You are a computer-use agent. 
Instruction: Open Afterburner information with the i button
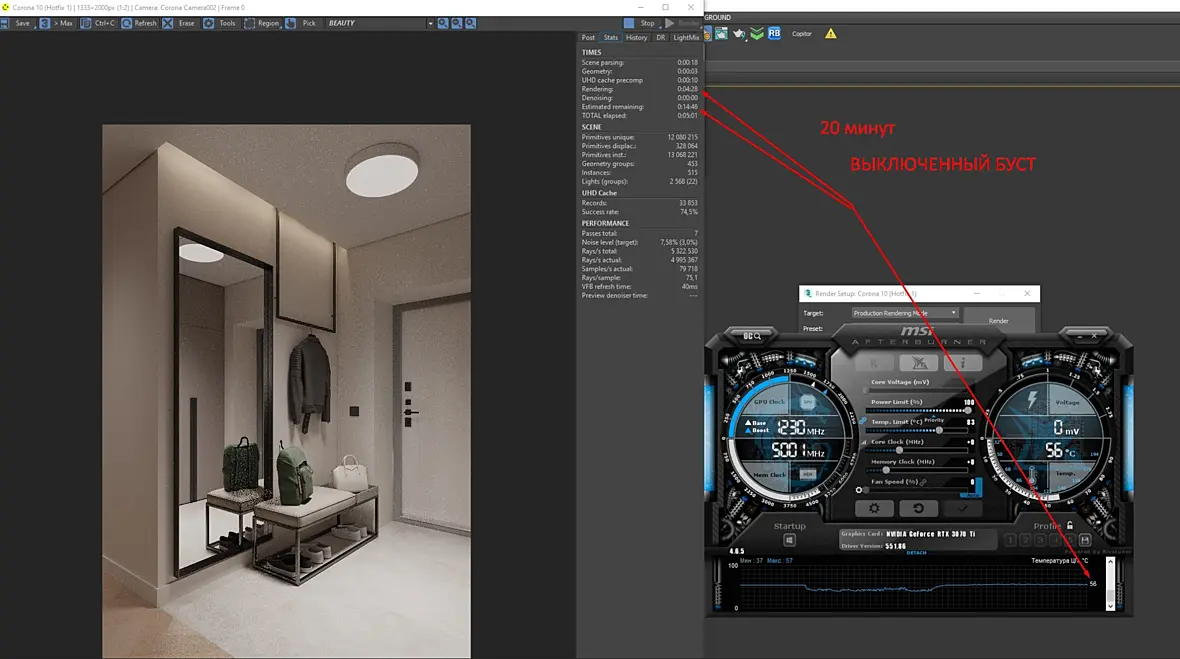(963, 363)
